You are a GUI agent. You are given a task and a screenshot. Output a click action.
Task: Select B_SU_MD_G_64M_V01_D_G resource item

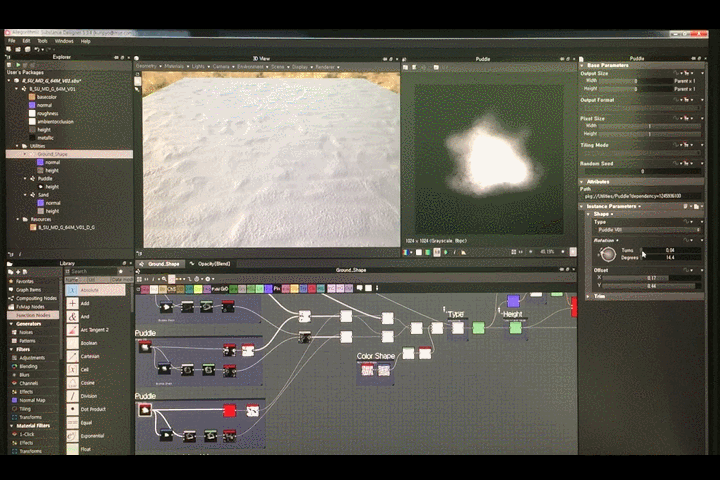[x=62, y=227]
